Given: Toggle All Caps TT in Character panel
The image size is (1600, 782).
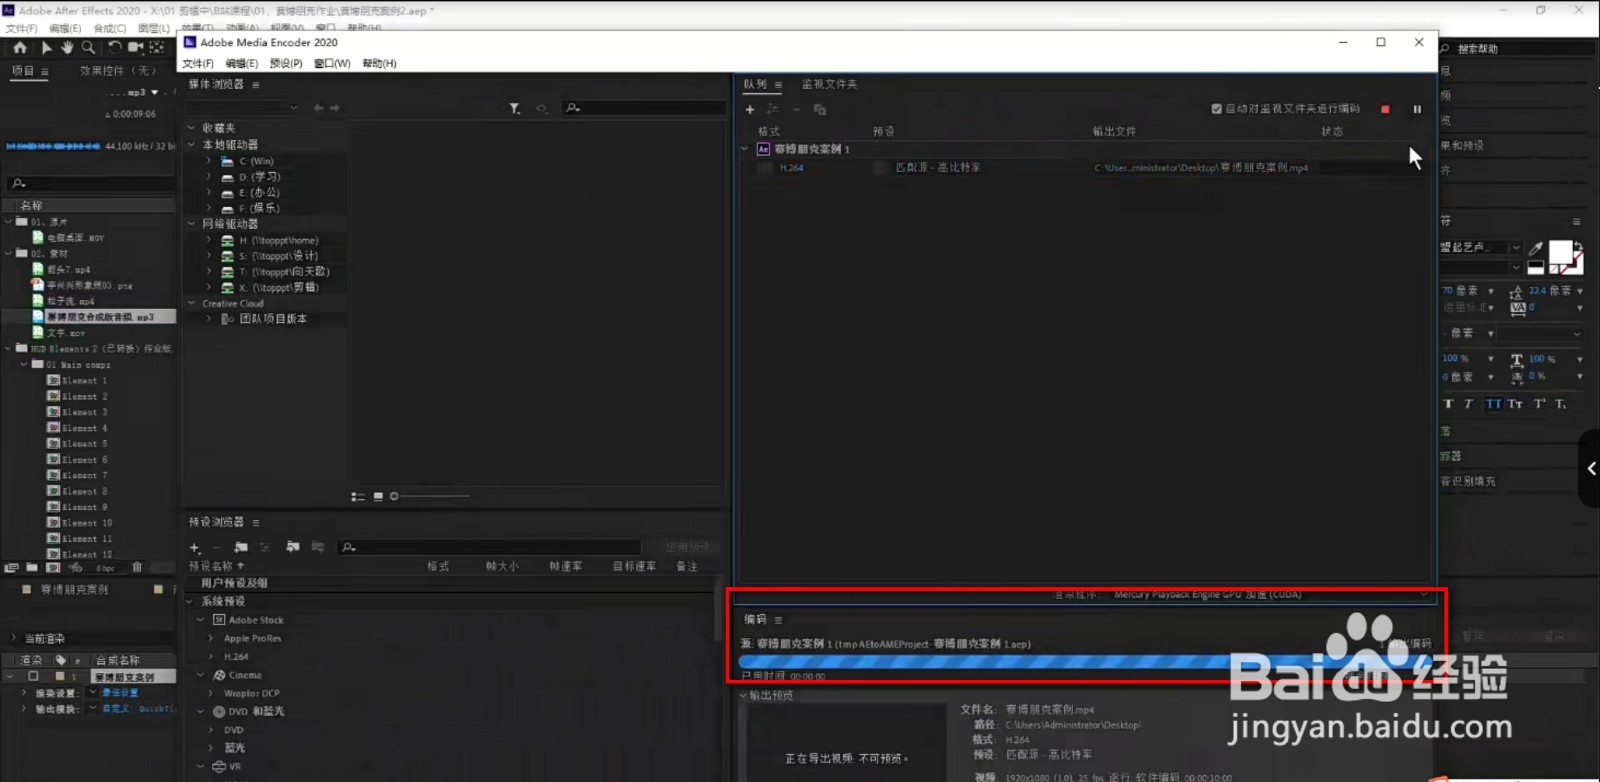Looking at the screenshot, I should tap(1493, 404).
